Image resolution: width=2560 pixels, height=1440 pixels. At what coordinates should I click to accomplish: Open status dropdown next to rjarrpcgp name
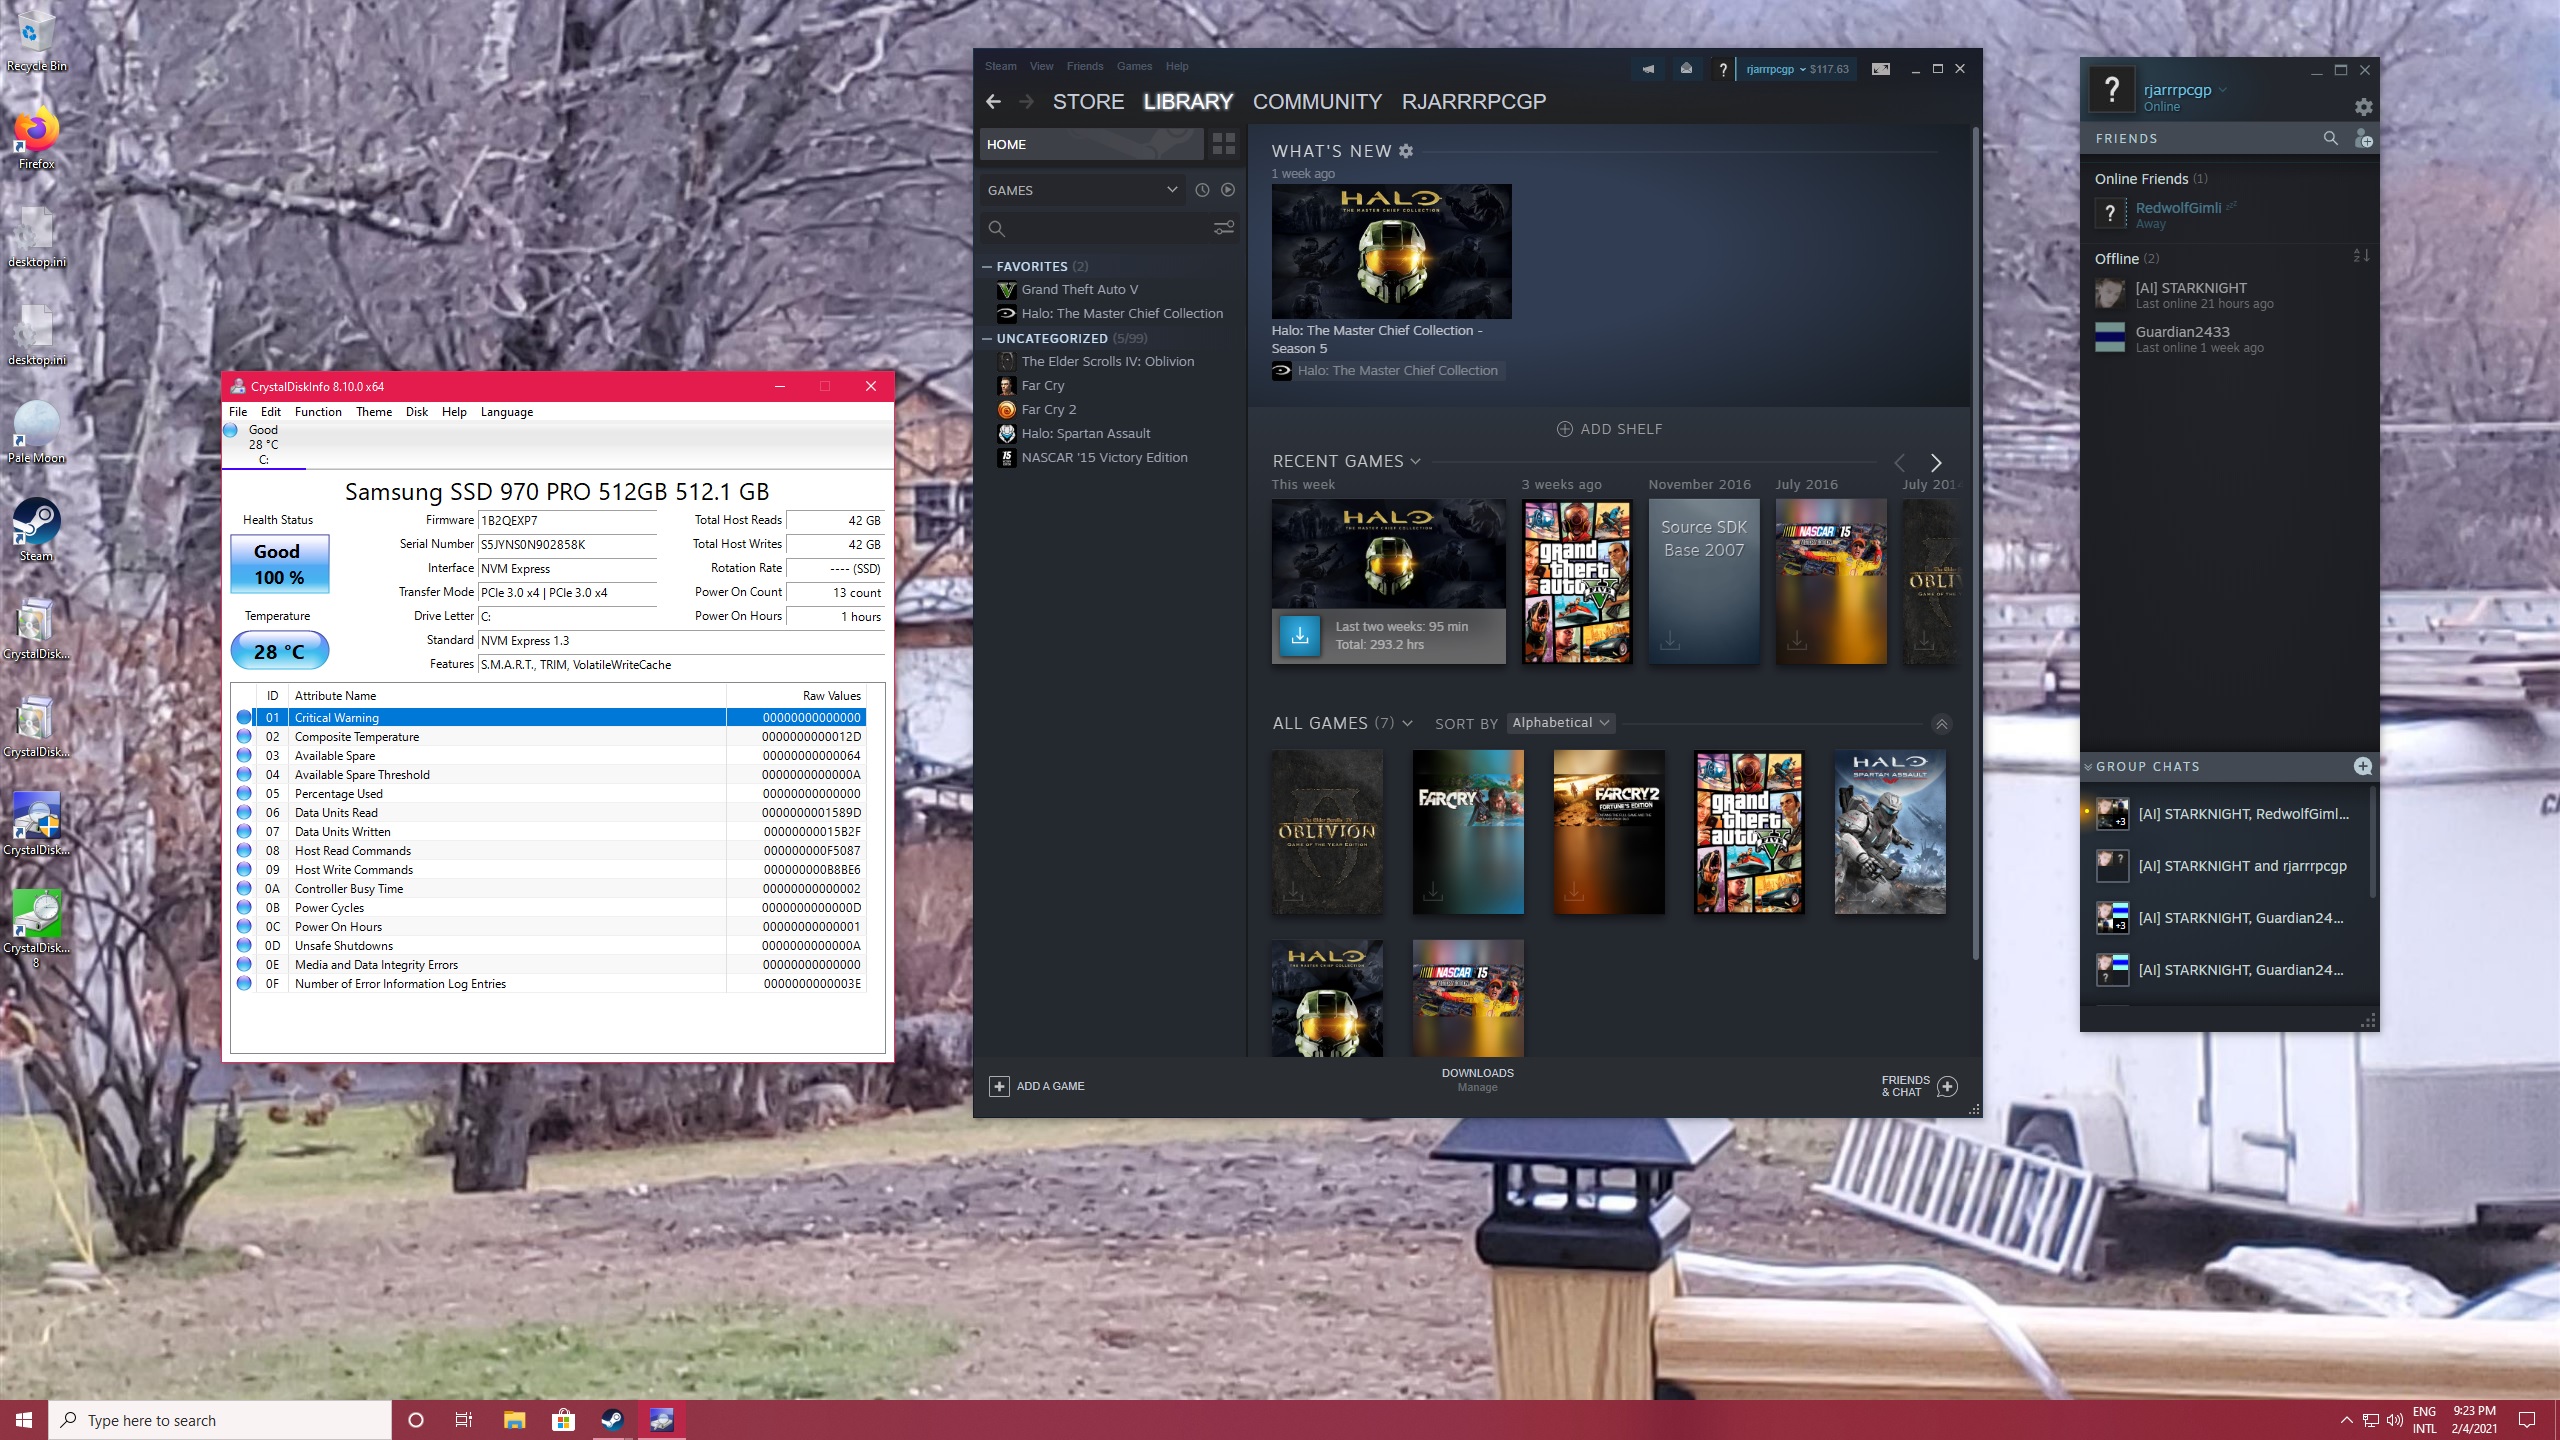tap(2222, 90)
